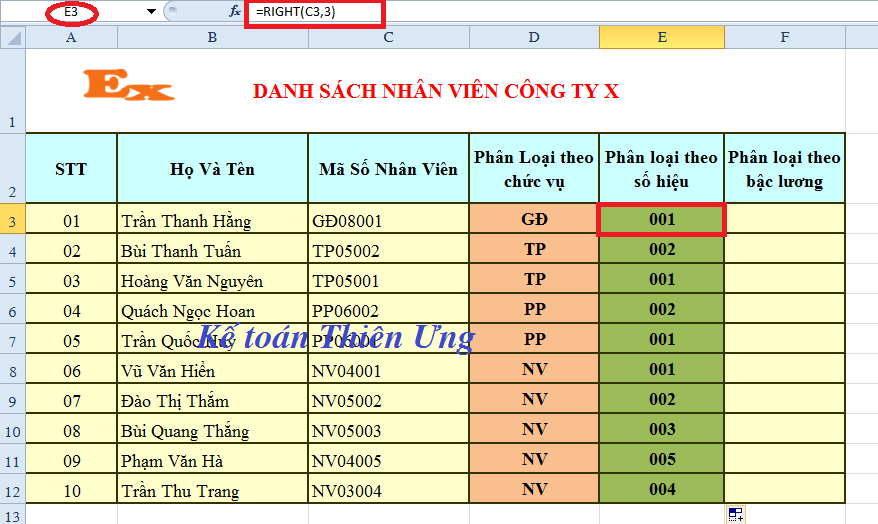Select column A header
This screenshot has height=524, width=878.
pyautogui.click(x=71, y=38)
